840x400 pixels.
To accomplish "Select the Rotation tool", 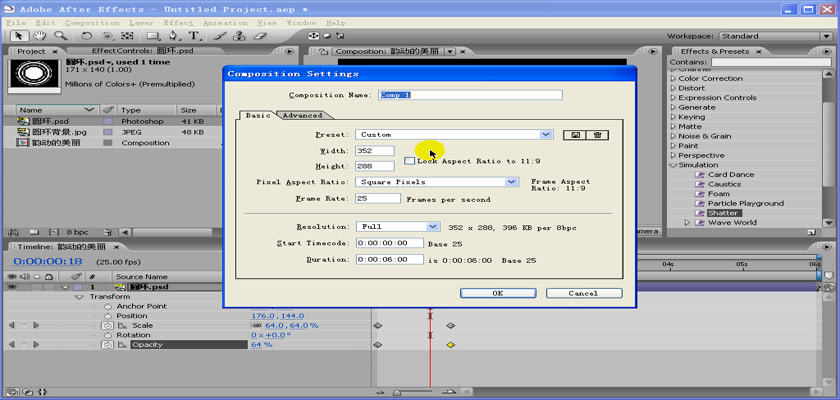I will click(86, 36).
